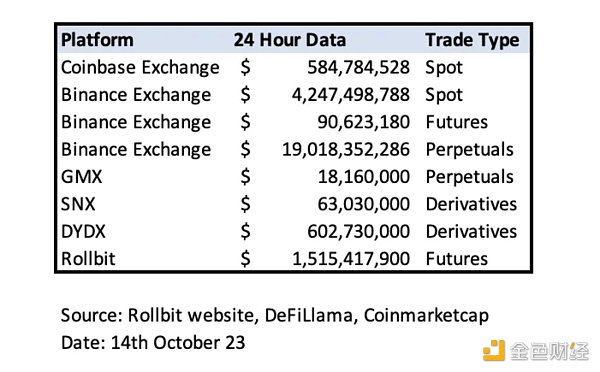Click the 4,247,498,788 value cell

coord(351,95)
